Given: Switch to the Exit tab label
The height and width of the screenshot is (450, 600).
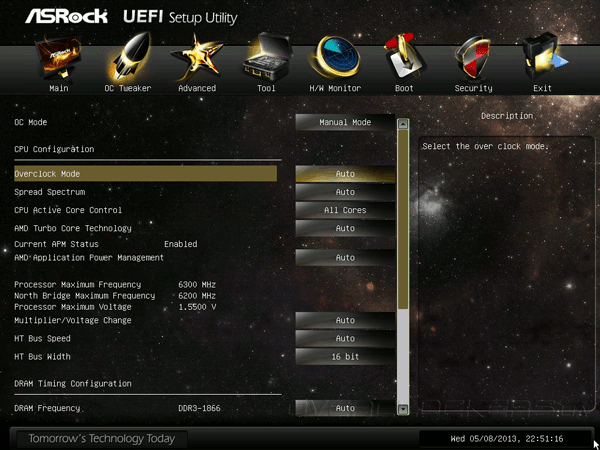Looking at the screenshot, I should click(543, 88).
